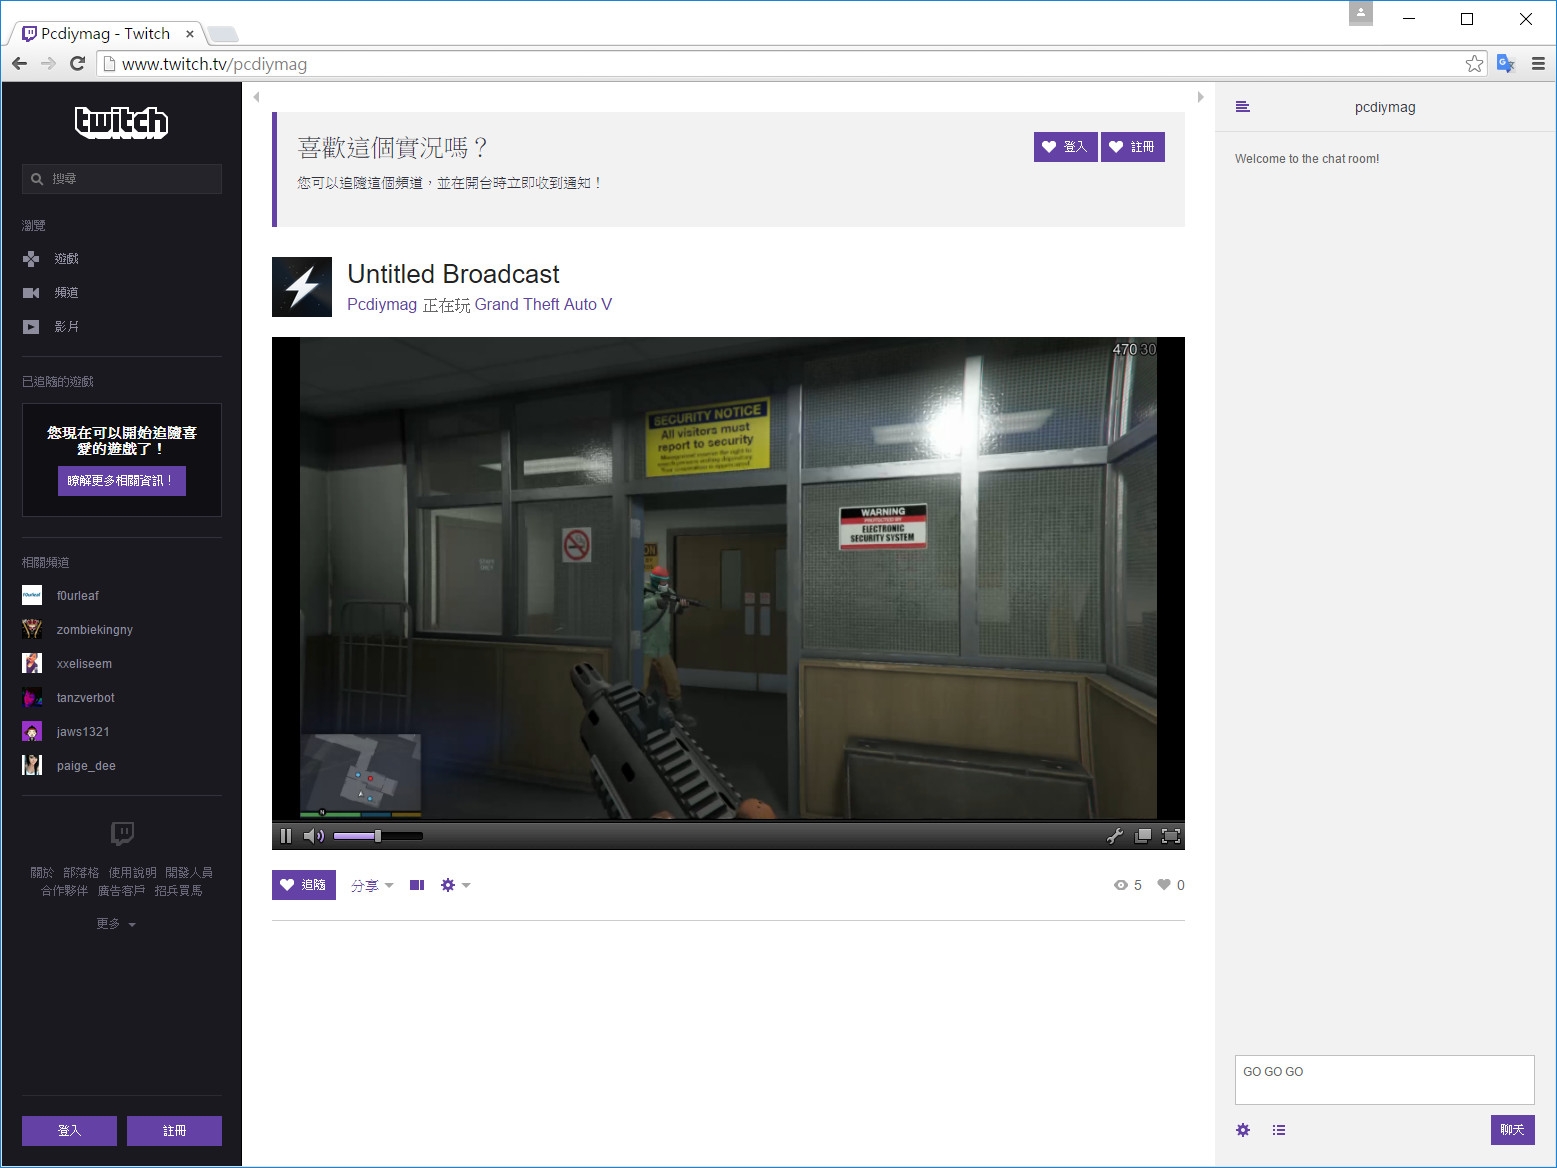Open the 影片 videos section
The image size is (1557, 1168).
51,327
